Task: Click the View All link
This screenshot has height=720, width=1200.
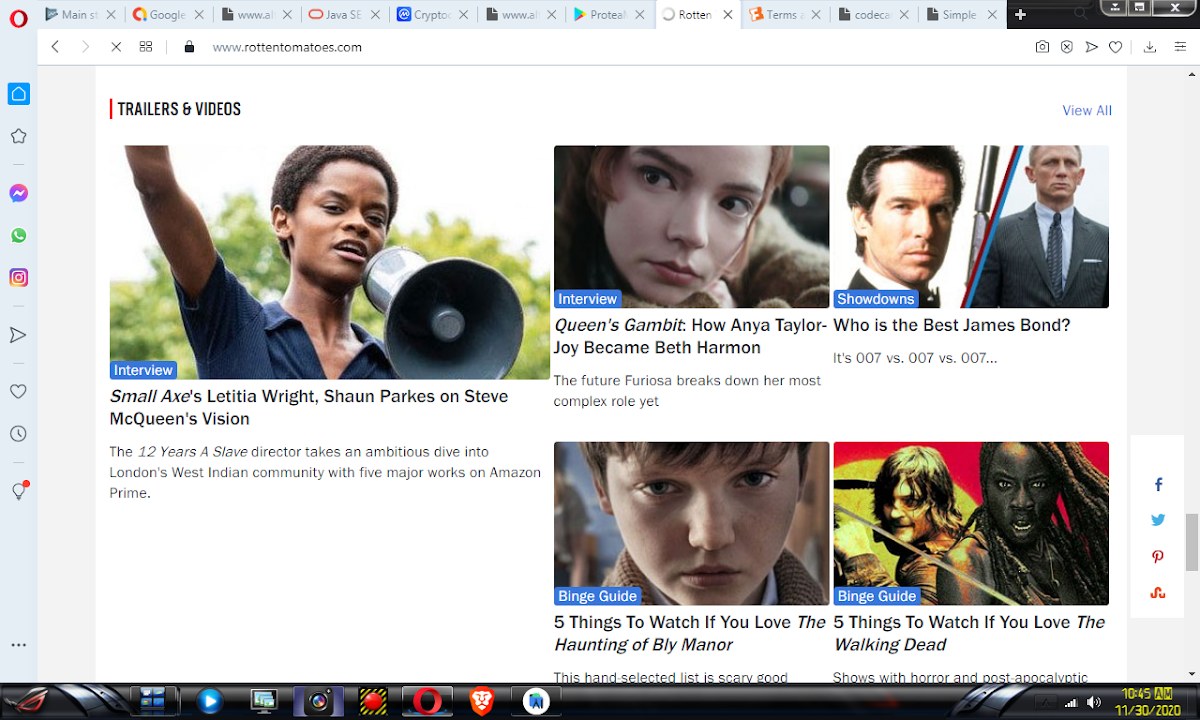Action: click(1086, 111)
